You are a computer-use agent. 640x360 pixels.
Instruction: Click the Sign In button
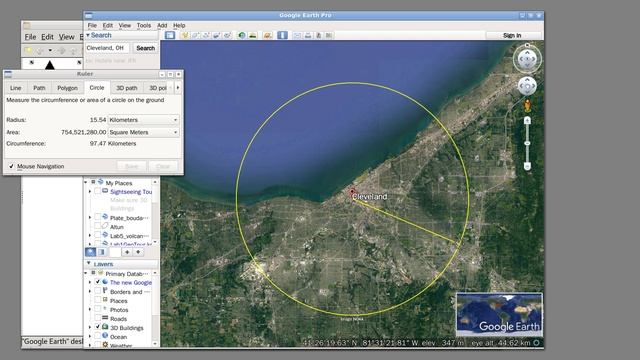tap(512, 36)
